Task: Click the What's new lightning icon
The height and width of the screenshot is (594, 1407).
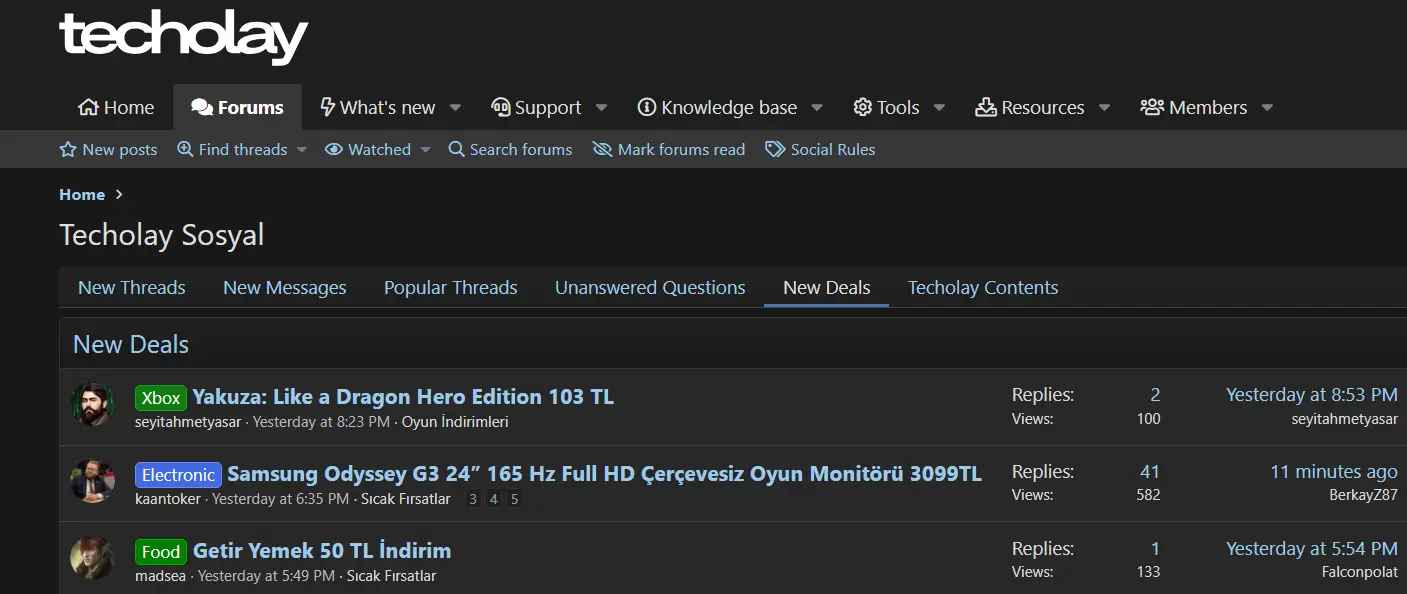Action: pos(327,107)
